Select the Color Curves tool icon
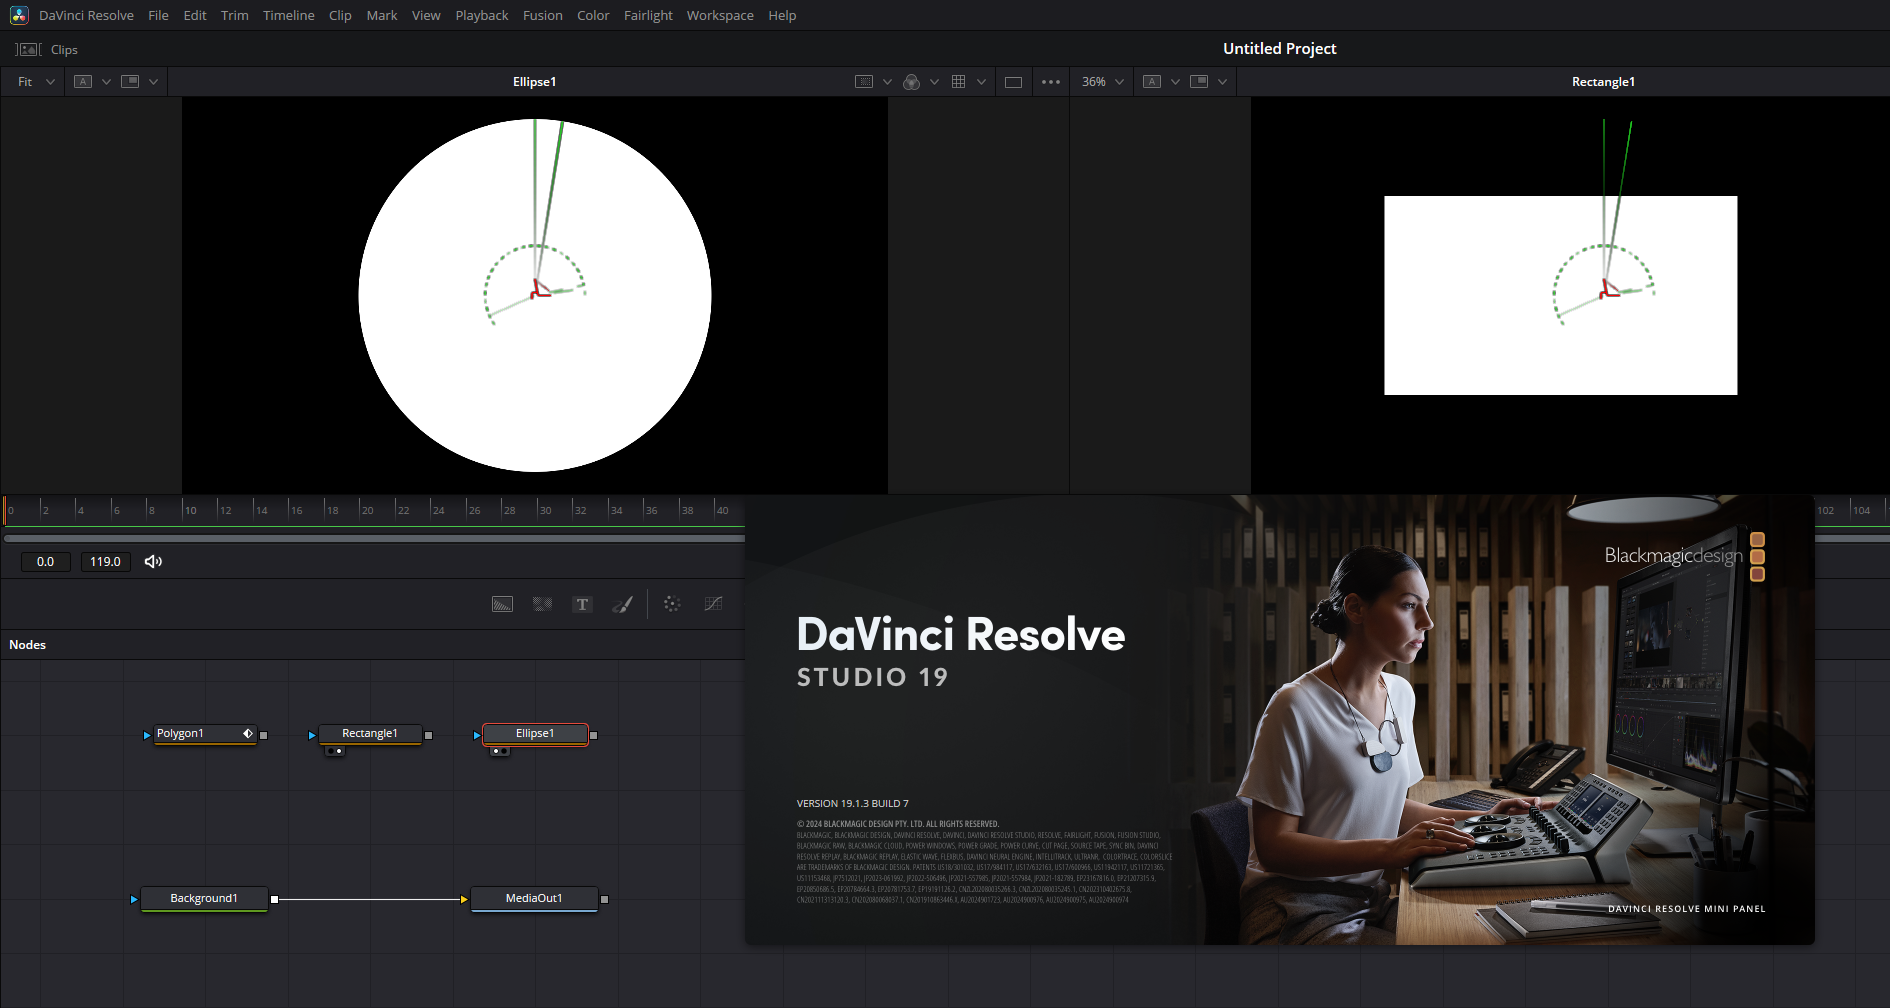This screenshot has width=1890, height=1008. pyautogui.click(x=713, y=604)
